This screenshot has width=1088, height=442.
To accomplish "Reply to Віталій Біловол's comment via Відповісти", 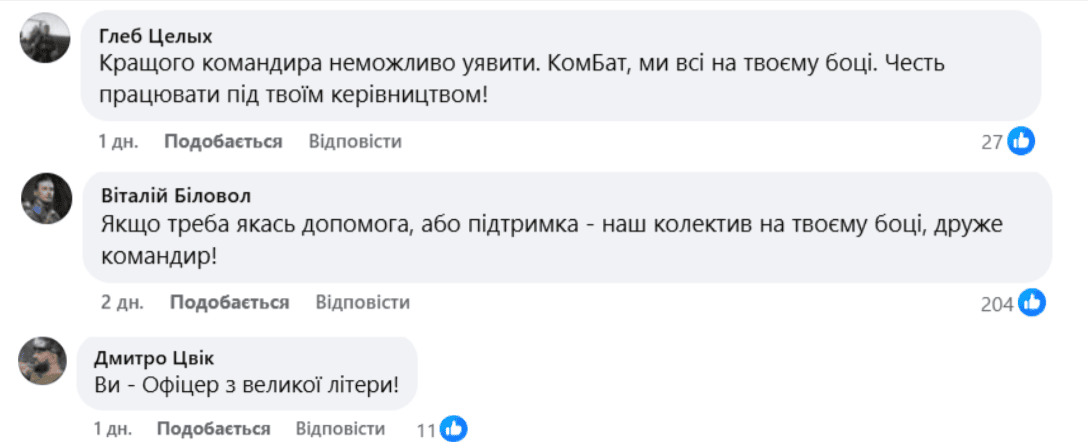I will [x=363, y=303].
